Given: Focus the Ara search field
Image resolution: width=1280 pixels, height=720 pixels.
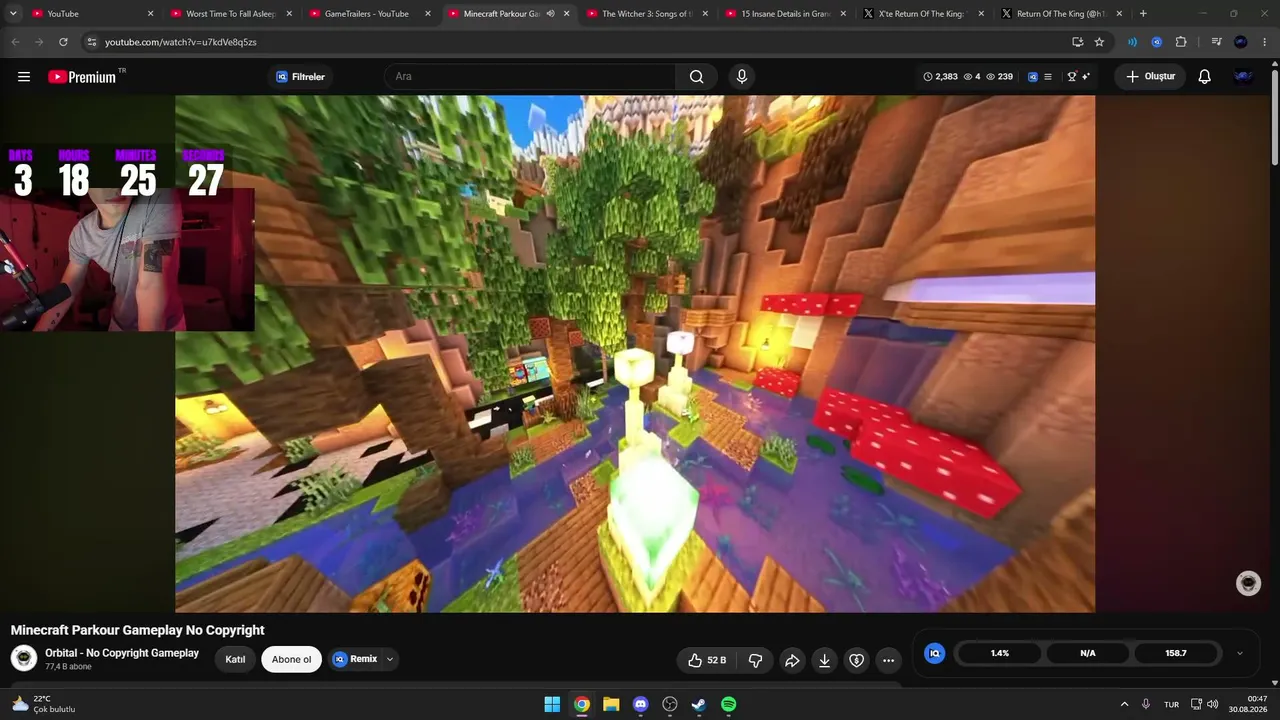Looking at the screenshot, I should [x=530, y=77].
